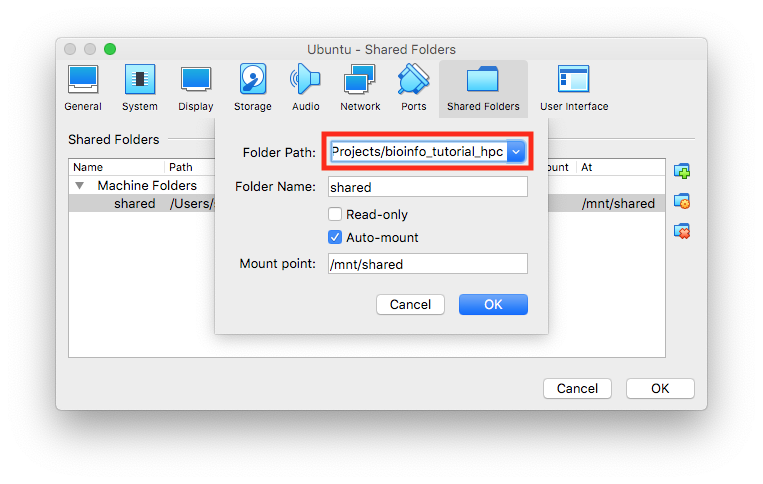763x484 pixels.
Task: Switch to the Shared Folders tab
Action: click(483, 89)
